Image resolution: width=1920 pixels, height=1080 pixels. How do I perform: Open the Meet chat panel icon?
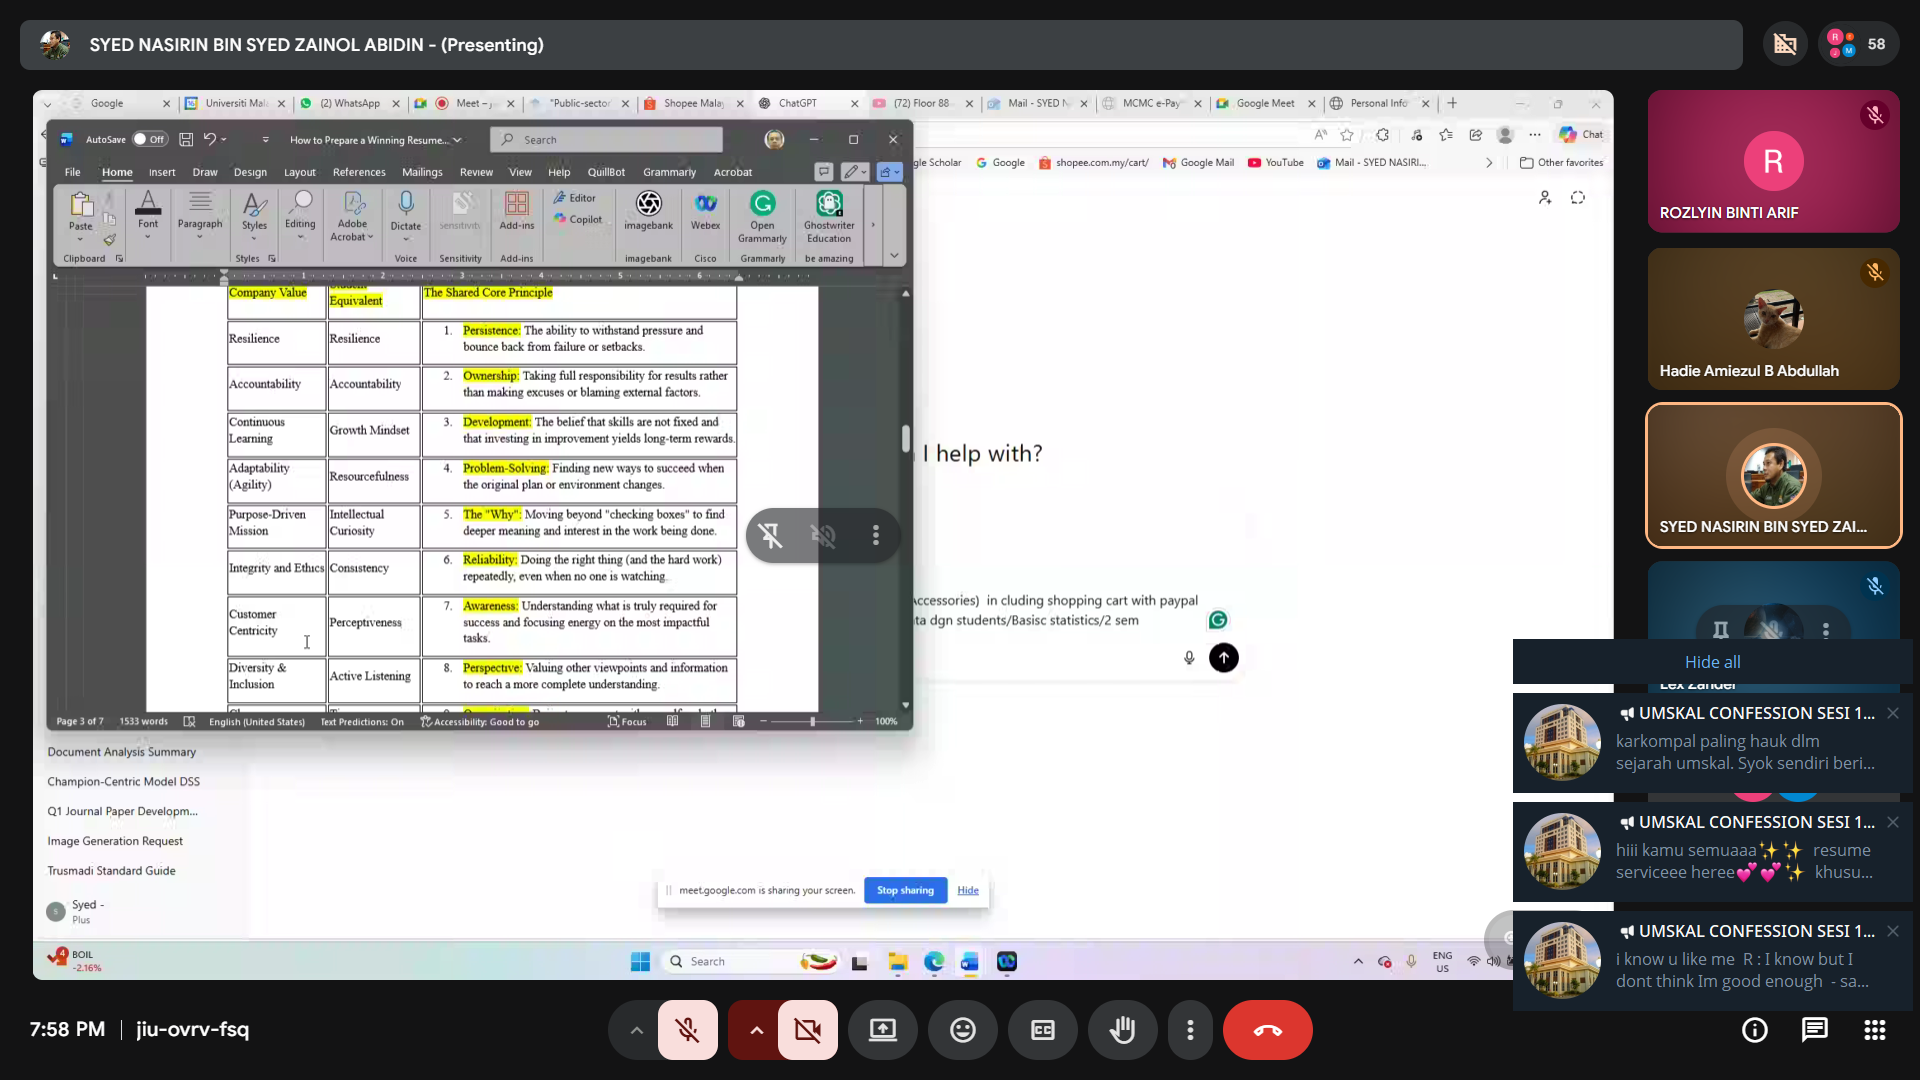coord(1815,1030)
